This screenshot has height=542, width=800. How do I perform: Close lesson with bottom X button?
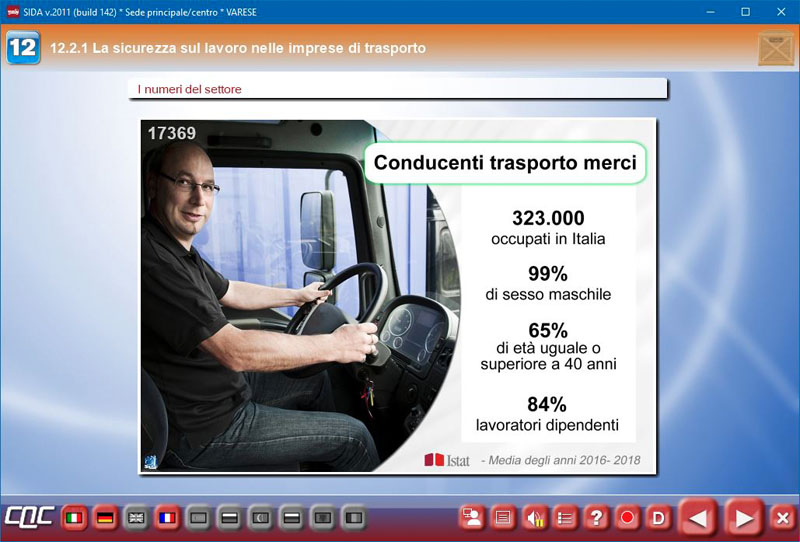coord(782,518)
